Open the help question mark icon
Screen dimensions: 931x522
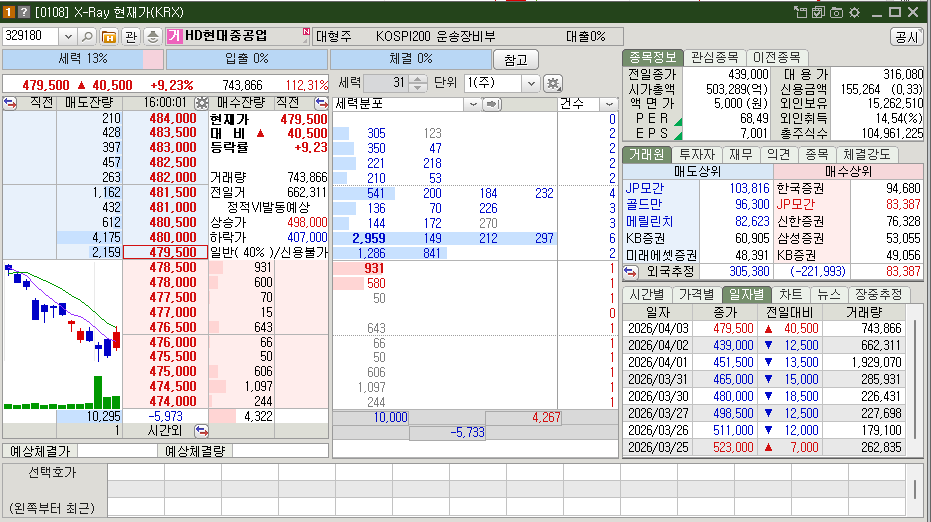(x=24, y=12)
